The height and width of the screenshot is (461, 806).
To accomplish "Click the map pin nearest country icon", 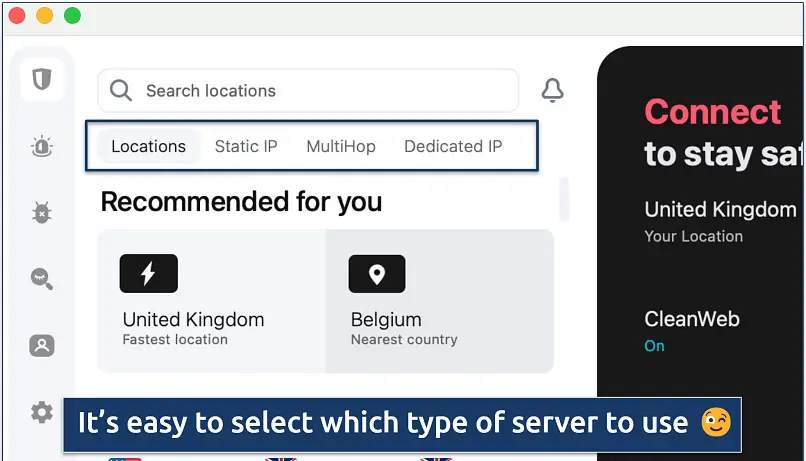I will pyautogui.click(x=377, y=273).
